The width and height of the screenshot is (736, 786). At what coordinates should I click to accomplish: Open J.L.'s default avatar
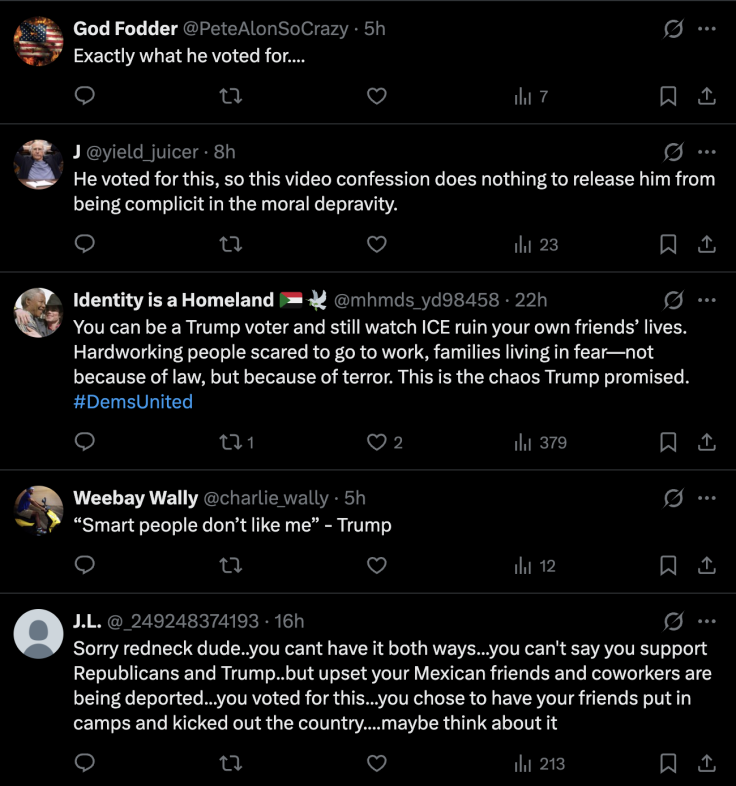click(39, 634)
